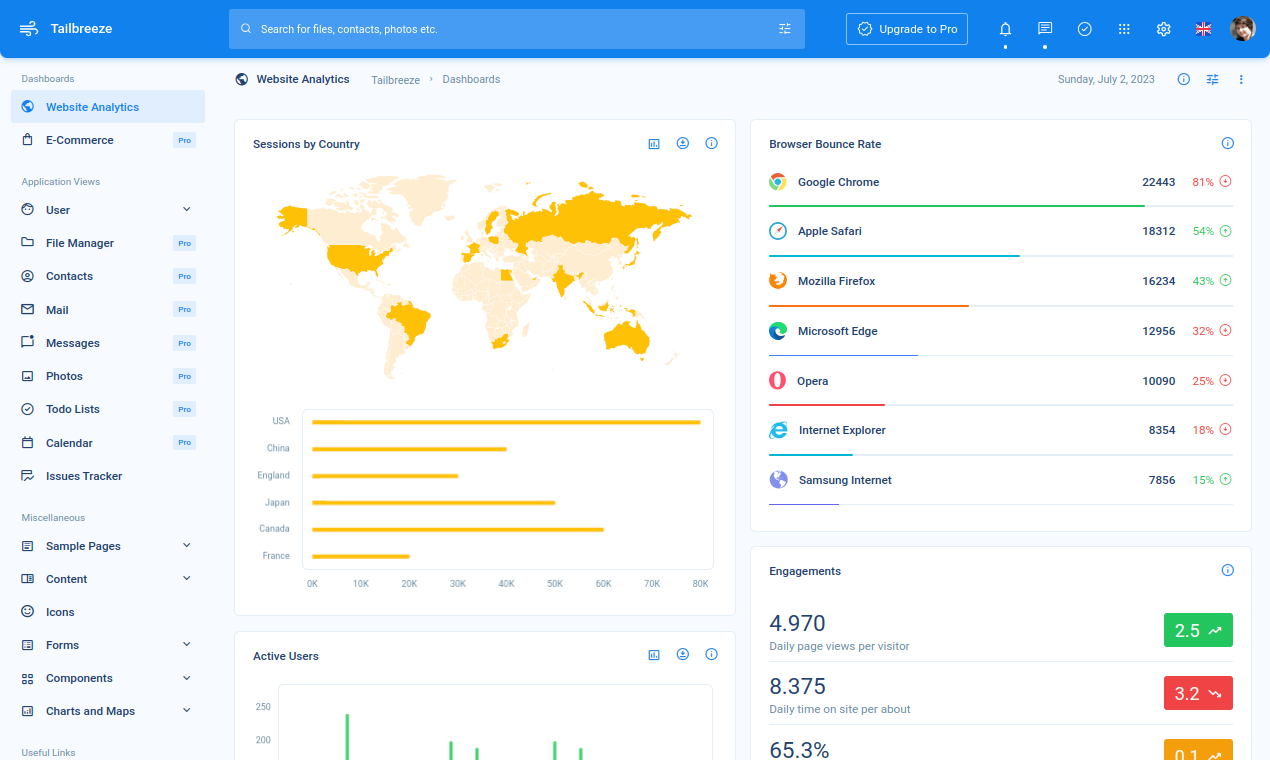
Task: Click the Internet Explorer icon
Action: 778,430
